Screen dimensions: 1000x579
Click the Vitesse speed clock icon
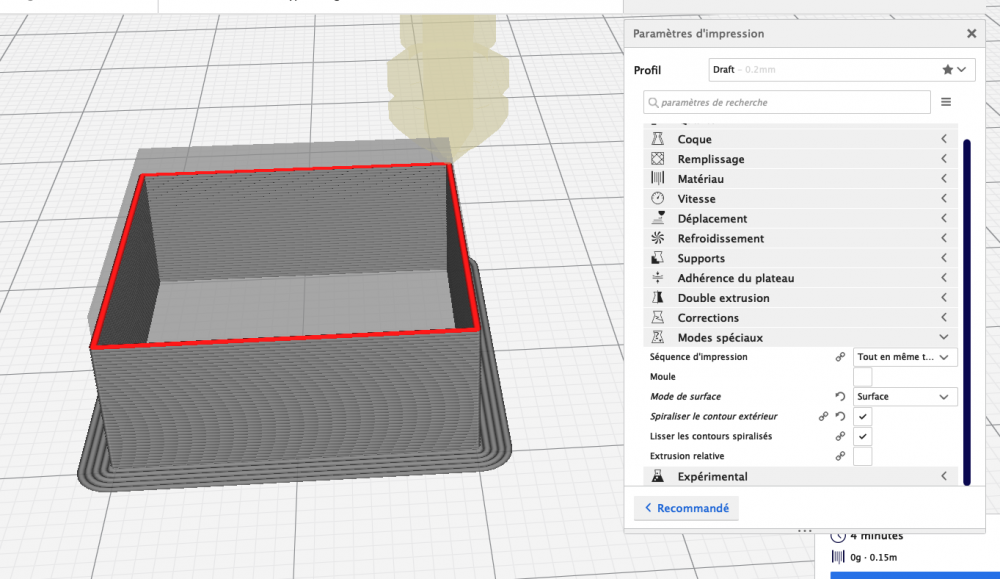pyautogui.click(x=658, y=198)
